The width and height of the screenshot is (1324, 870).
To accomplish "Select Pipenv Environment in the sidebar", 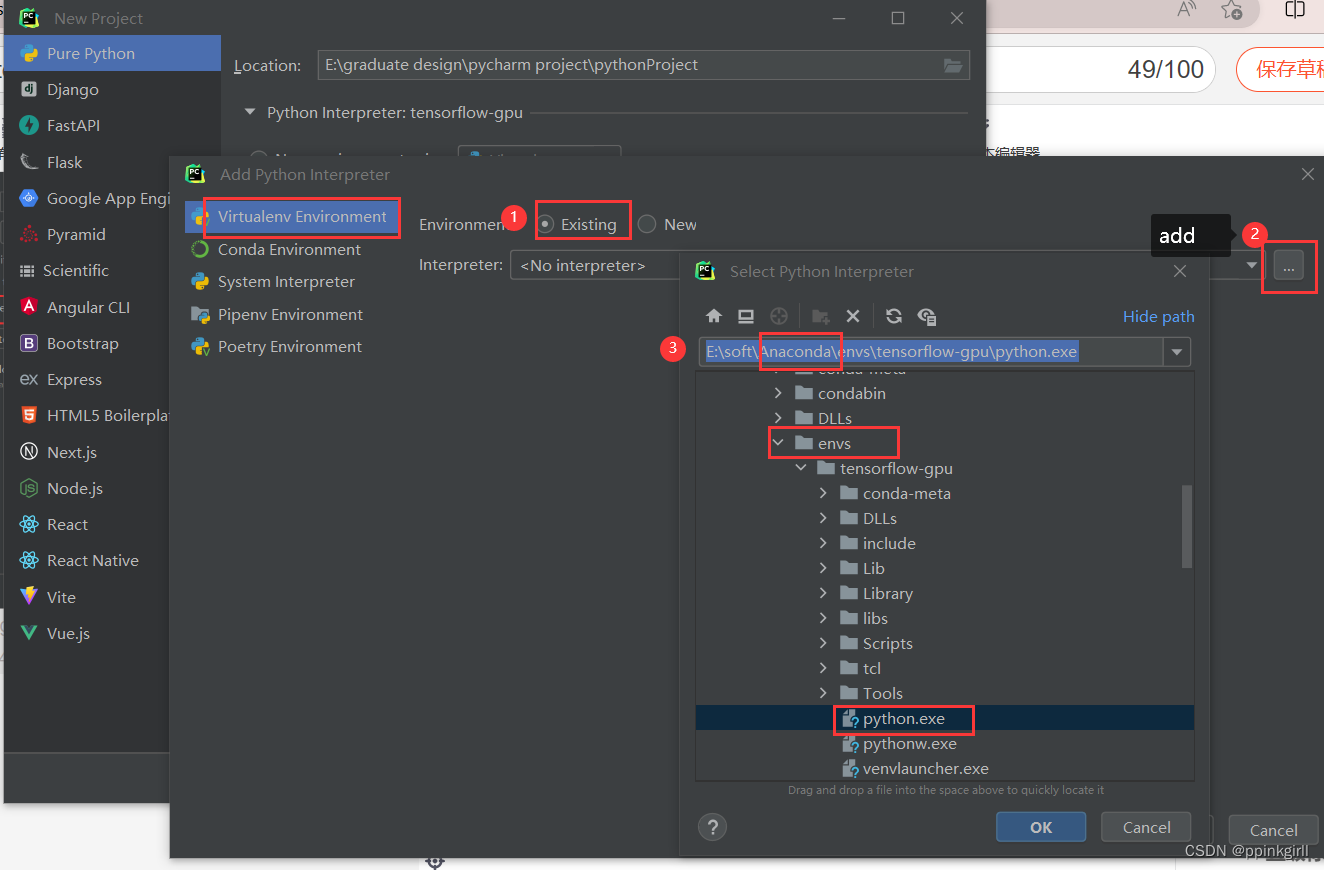I will 292,314.
